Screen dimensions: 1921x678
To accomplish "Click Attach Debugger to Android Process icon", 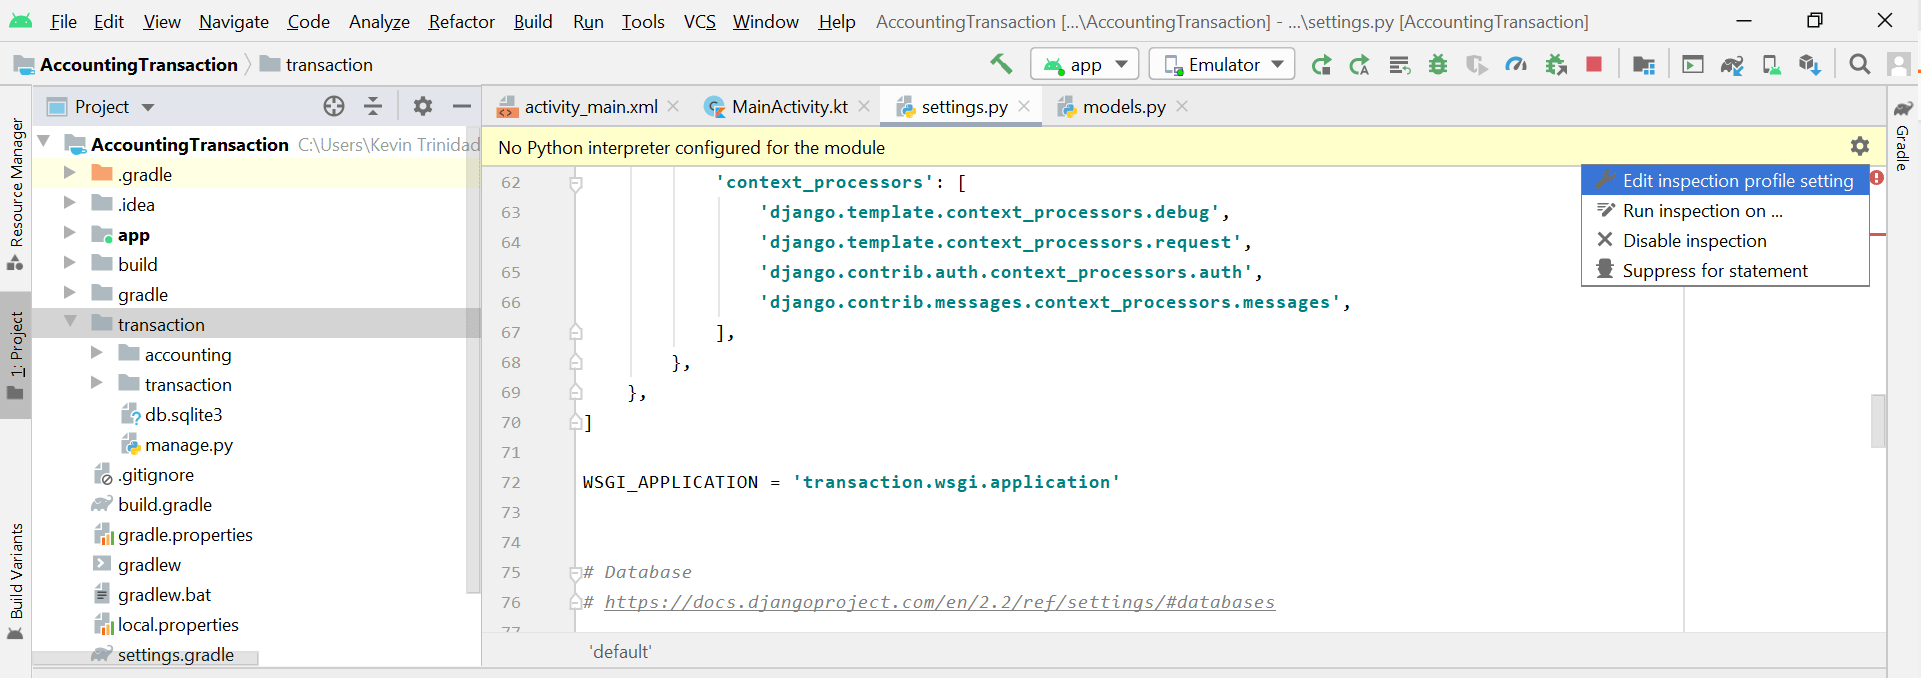I will [1556, 65].
